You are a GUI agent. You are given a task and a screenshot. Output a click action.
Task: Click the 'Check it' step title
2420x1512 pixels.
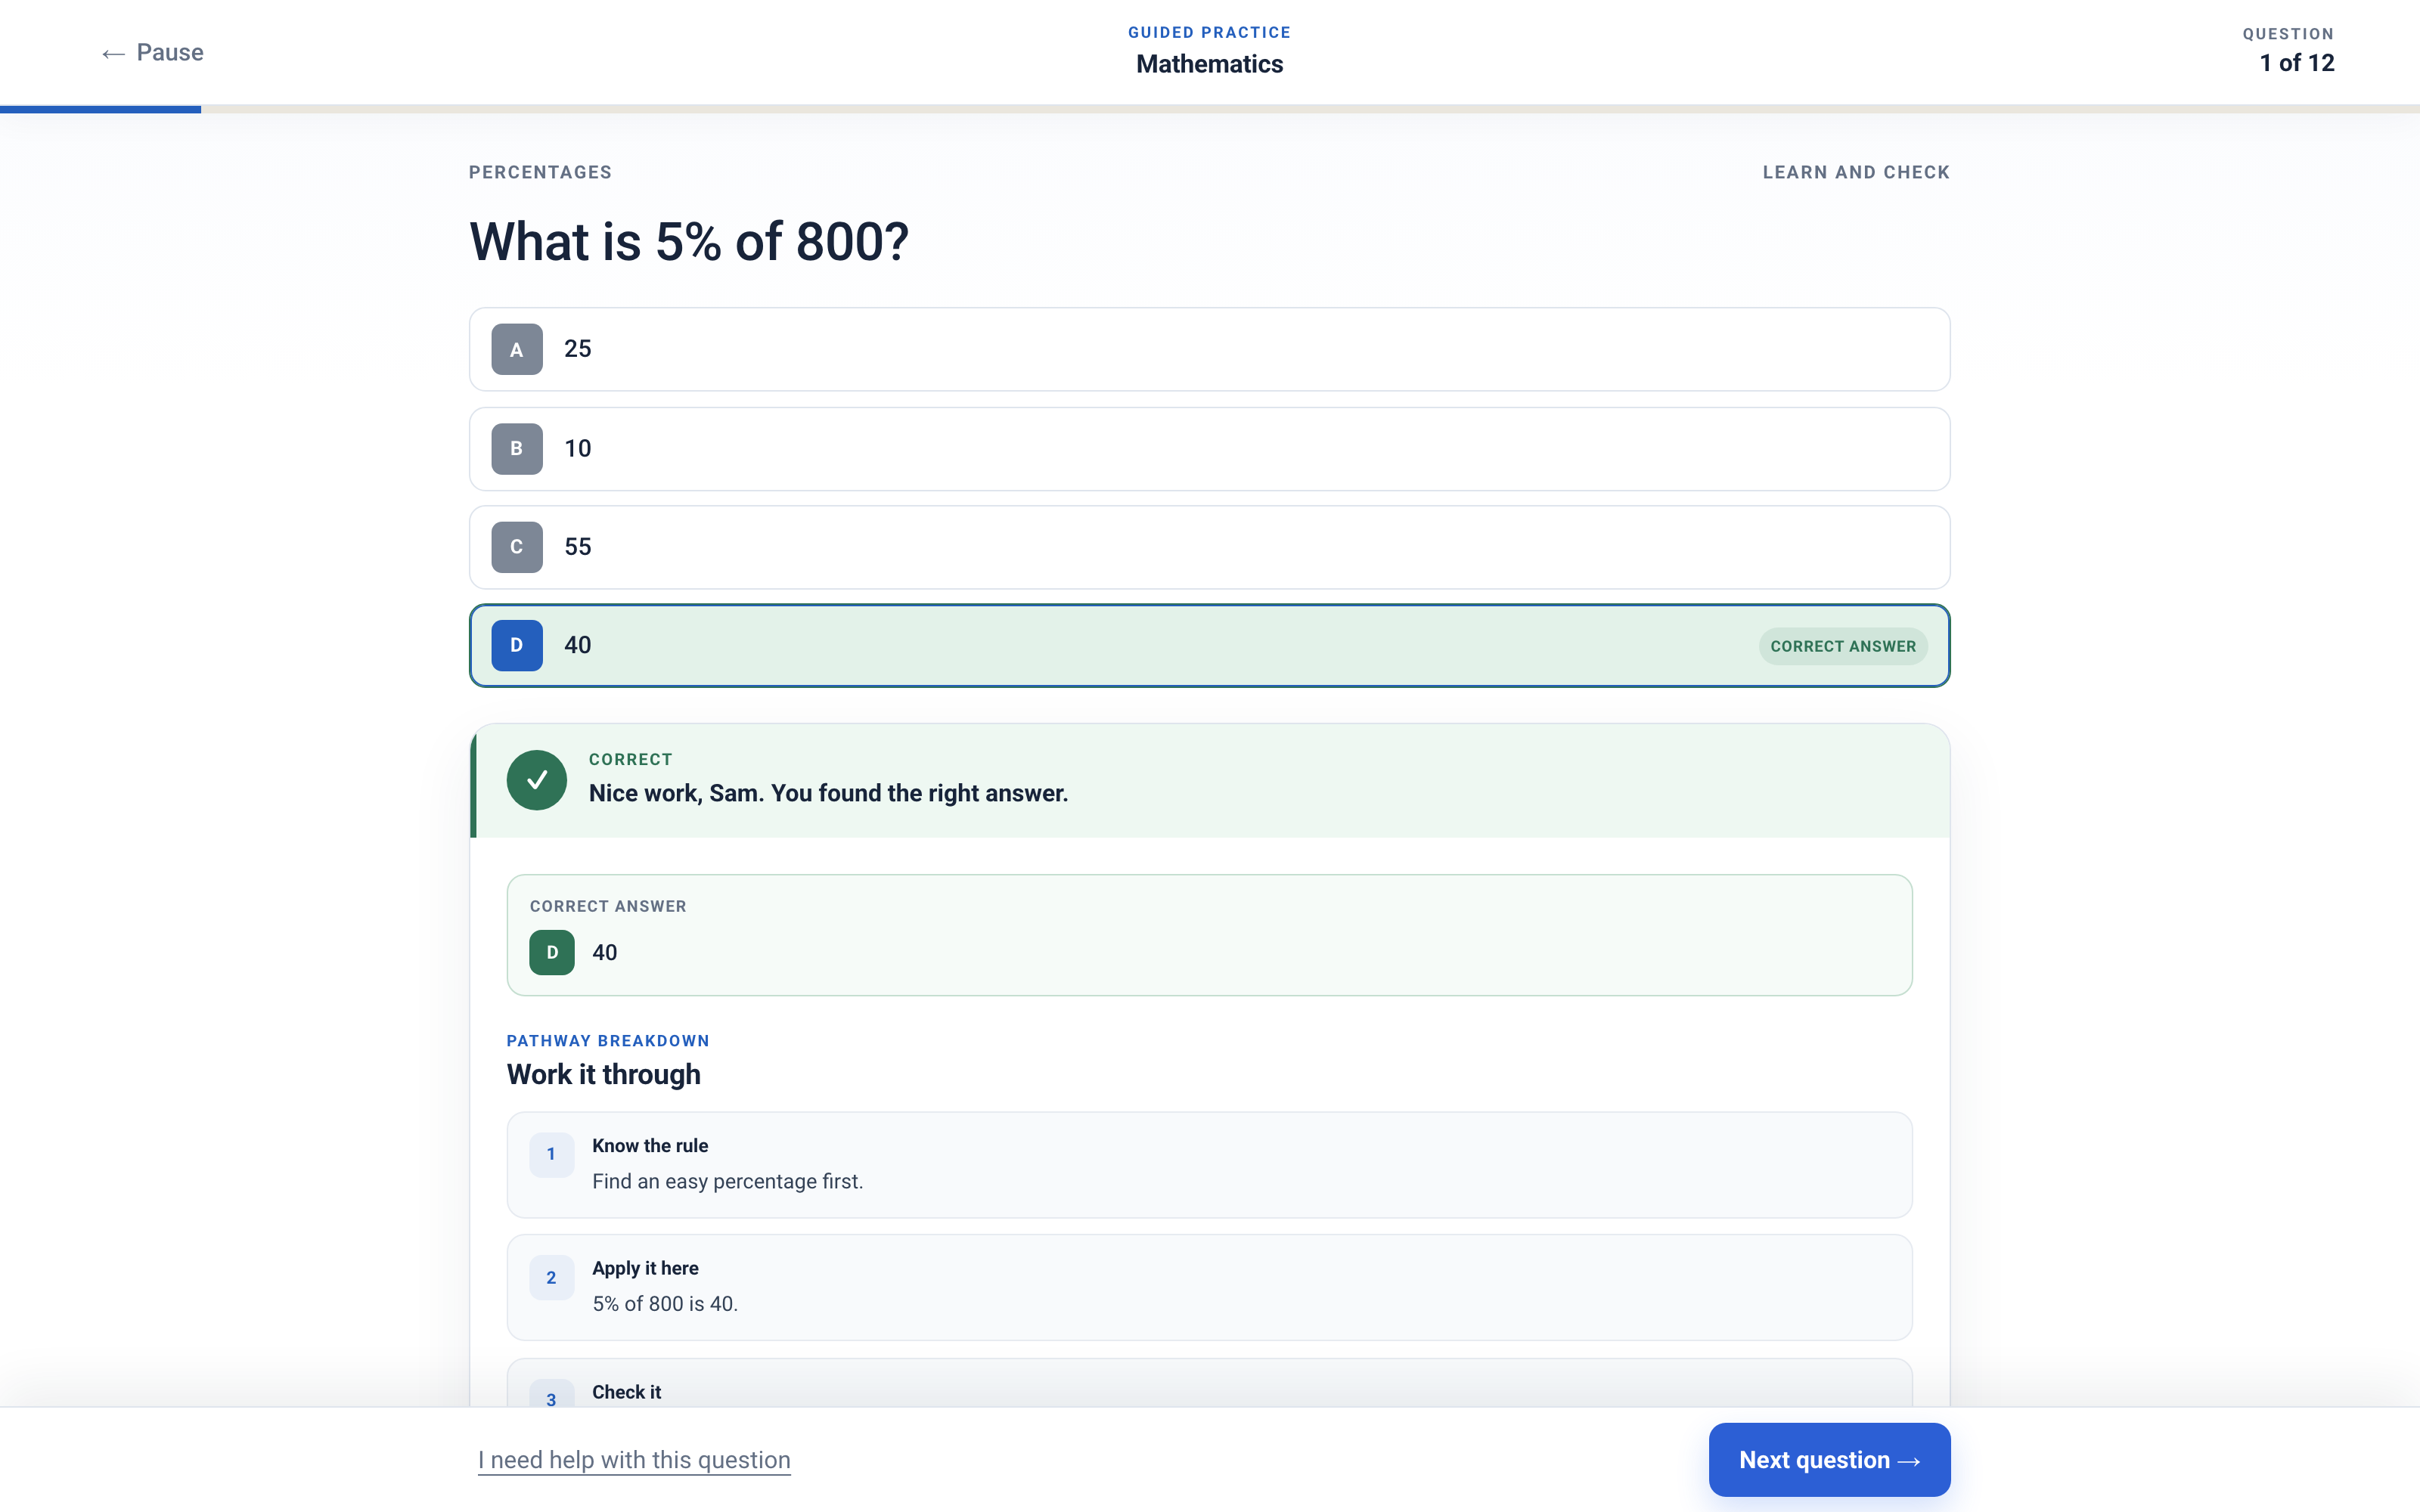click(x=626, y=1392)
